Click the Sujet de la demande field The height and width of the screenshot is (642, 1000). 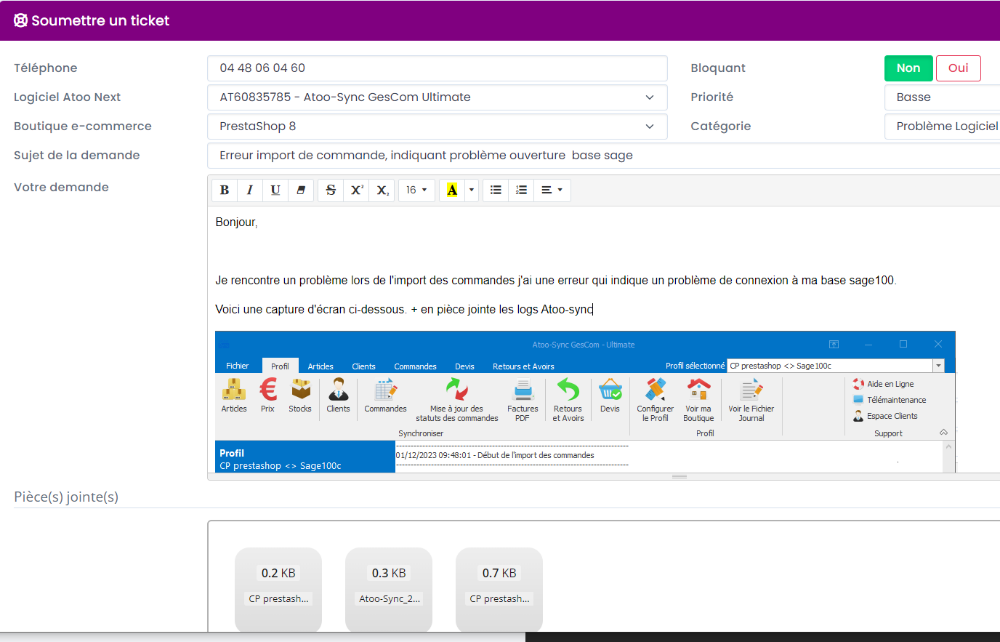click(603, 156)
